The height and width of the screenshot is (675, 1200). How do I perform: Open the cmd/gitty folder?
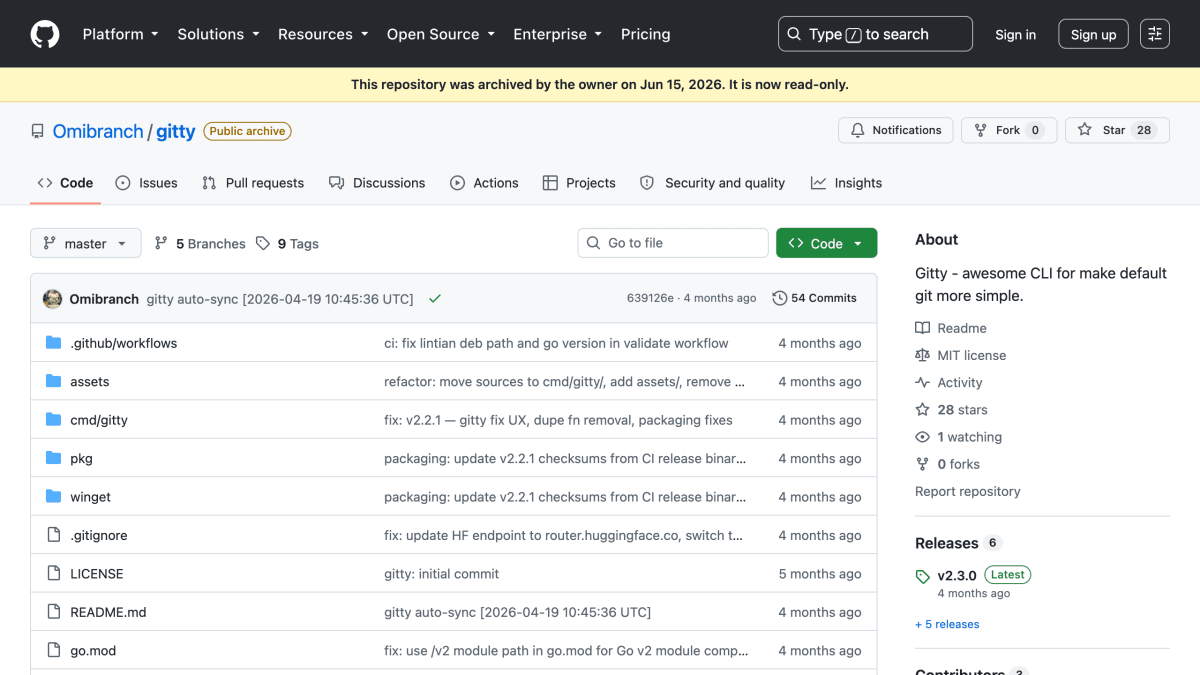(99, 420)
